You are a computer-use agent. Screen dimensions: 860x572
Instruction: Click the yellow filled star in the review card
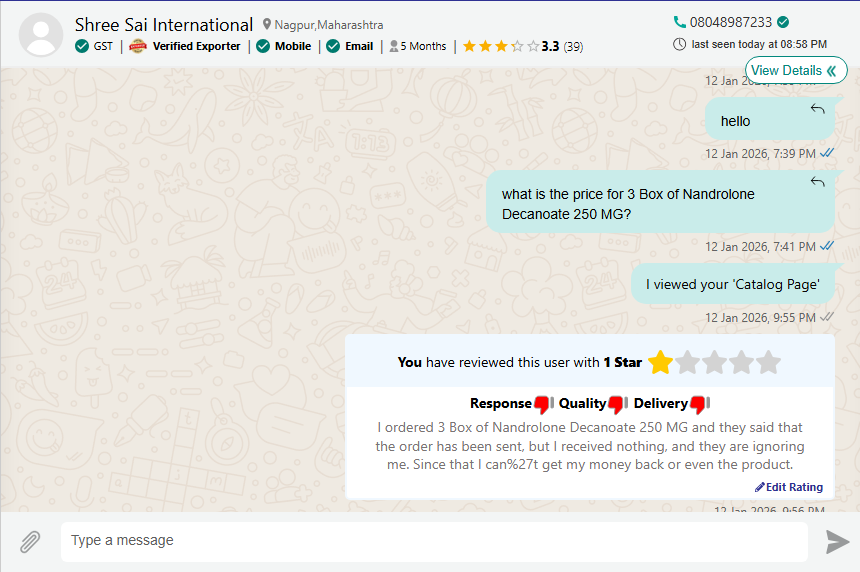click(660, 363)
